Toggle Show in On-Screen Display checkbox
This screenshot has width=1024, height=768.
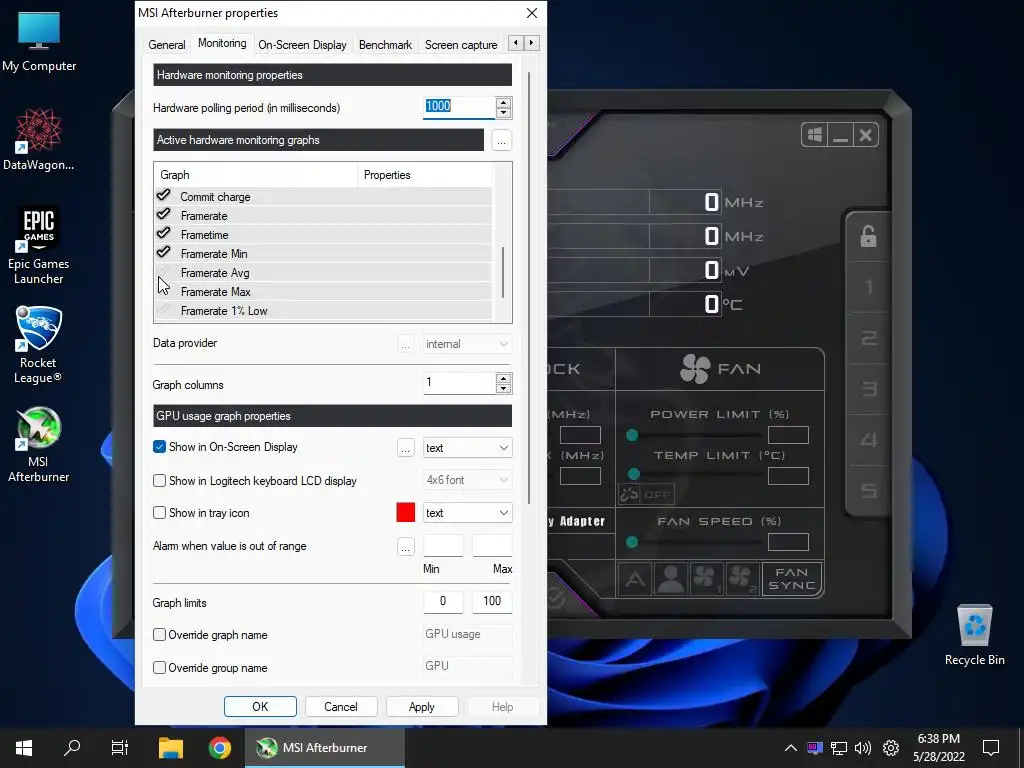(159, 447)
